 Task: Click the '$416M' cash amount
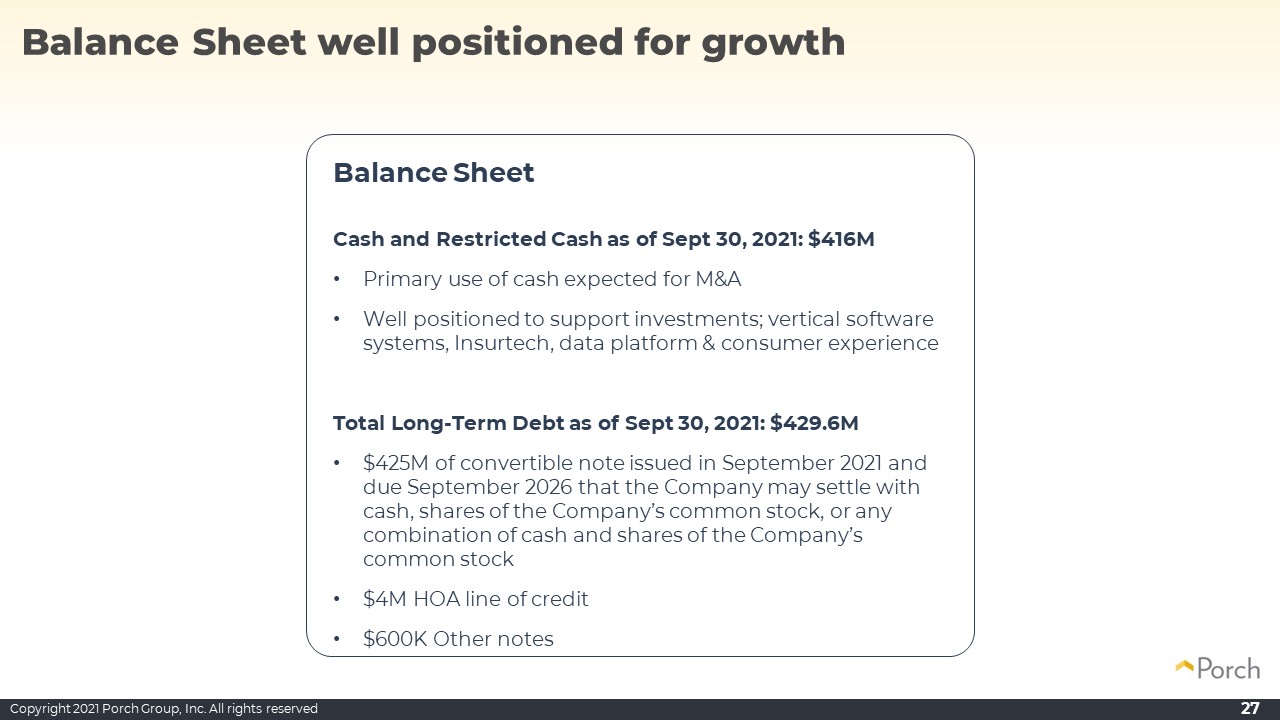[841, 240]
